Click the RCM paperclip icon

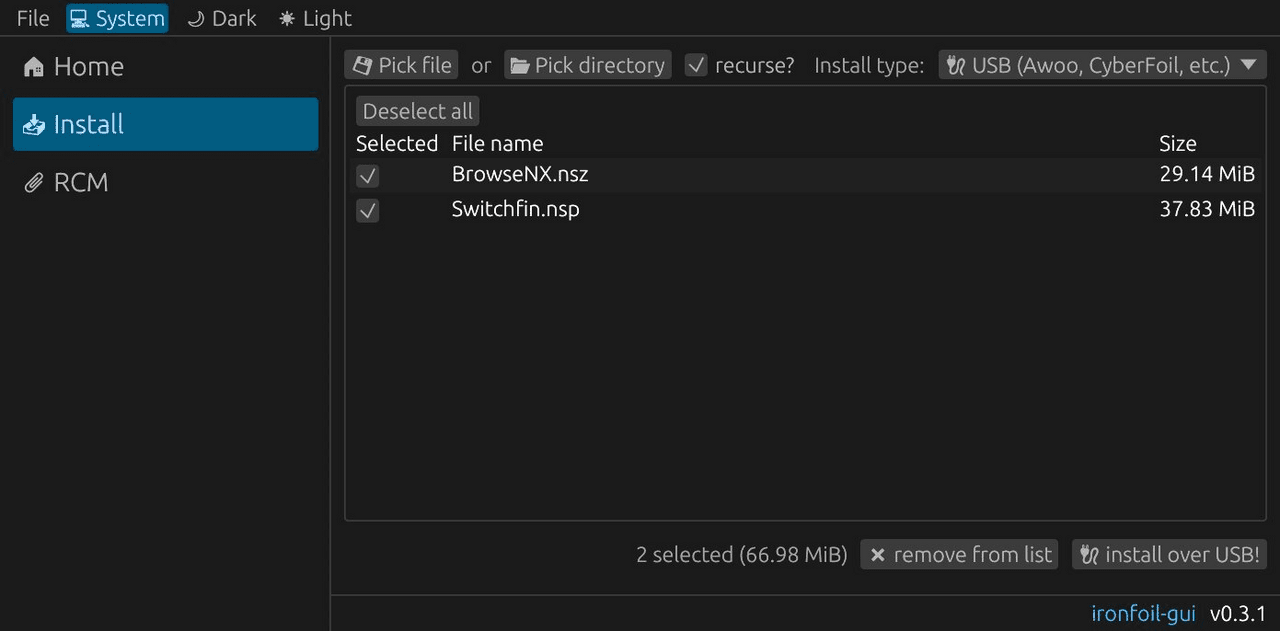coord(34,183)
